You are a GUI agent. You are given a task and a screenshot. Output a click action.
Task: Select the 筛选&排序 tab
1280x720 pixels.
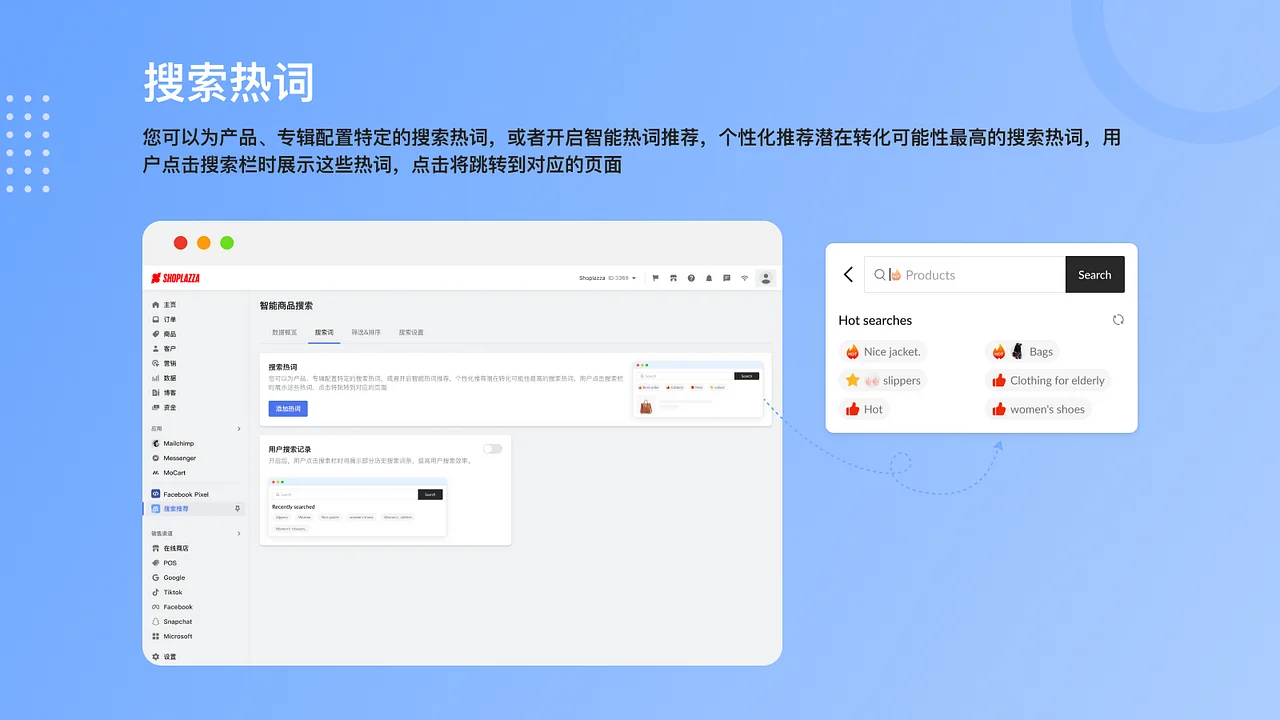pyautogui.click(x=367, y=331)
